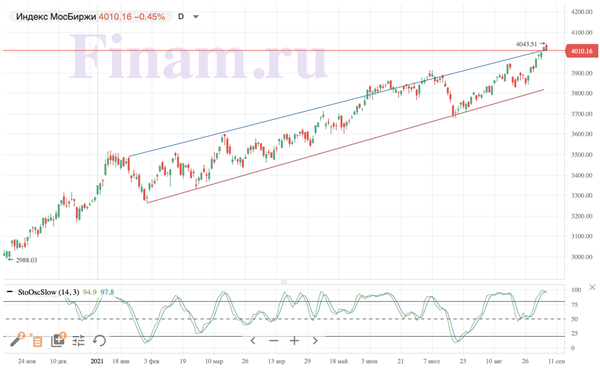
Task: Shift chart right with the right chevron
Action: point(315,340)
